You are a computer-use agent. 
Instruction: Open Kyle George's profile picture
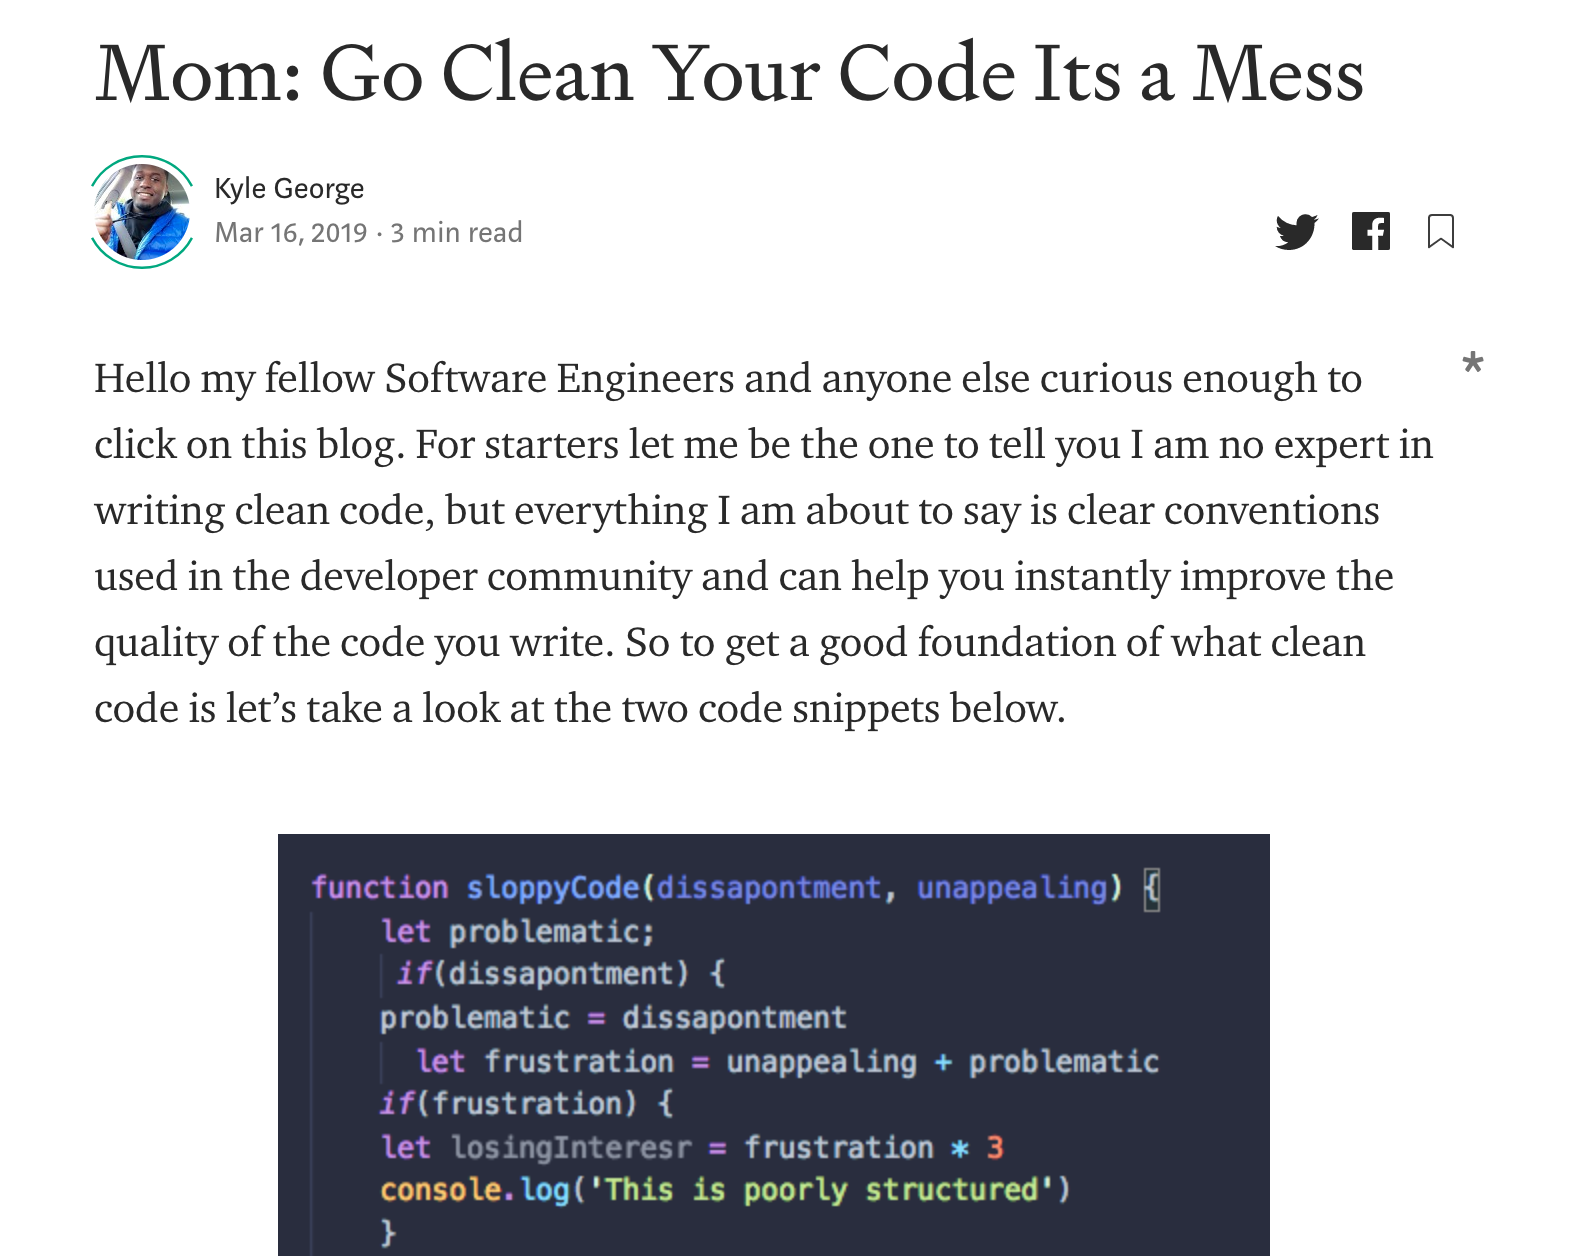(142, 212)
